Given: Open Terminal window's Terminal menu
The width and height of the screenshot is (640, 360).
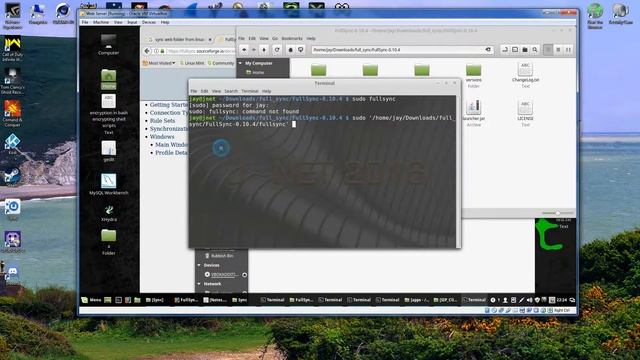Looking at the screenshot, I should (250, 91).
